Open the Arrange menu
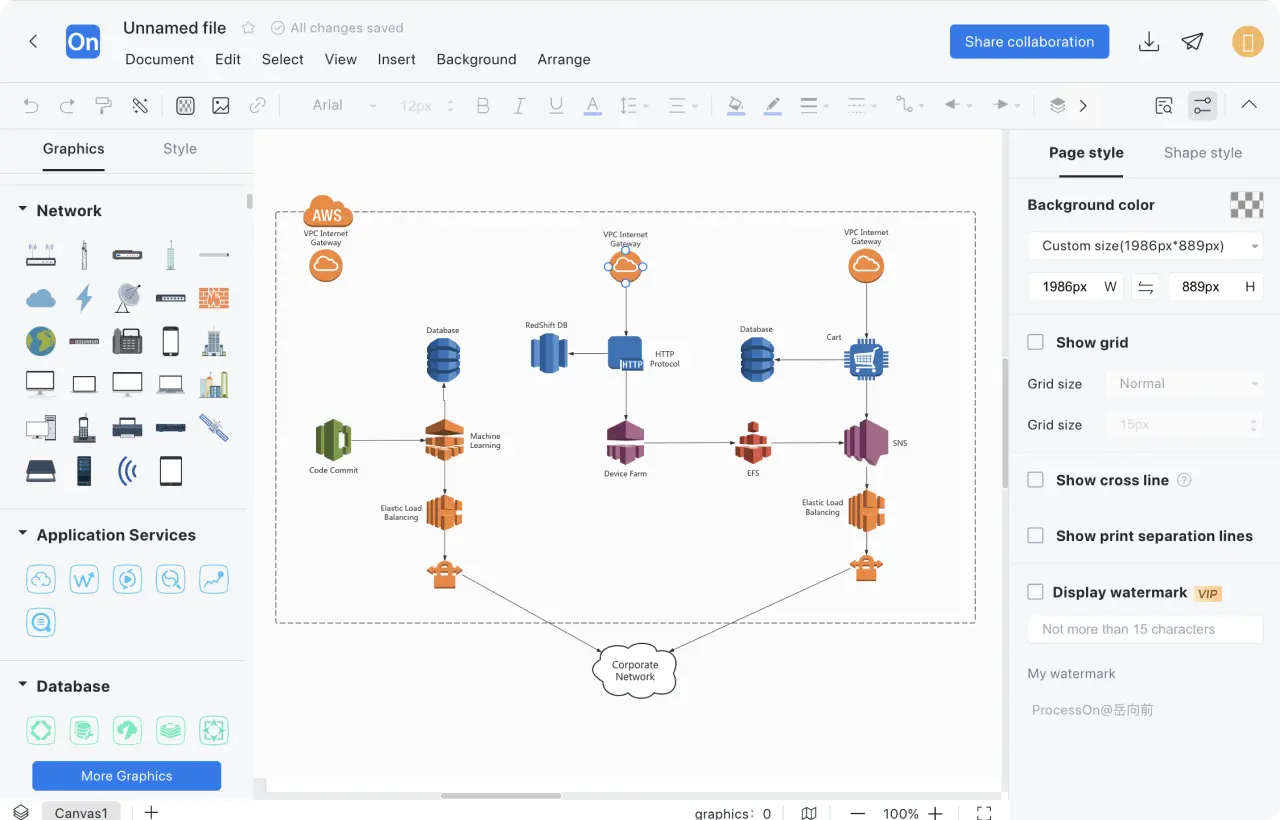1280x820 pixels. pyautogui.click(x=563, y=59)
